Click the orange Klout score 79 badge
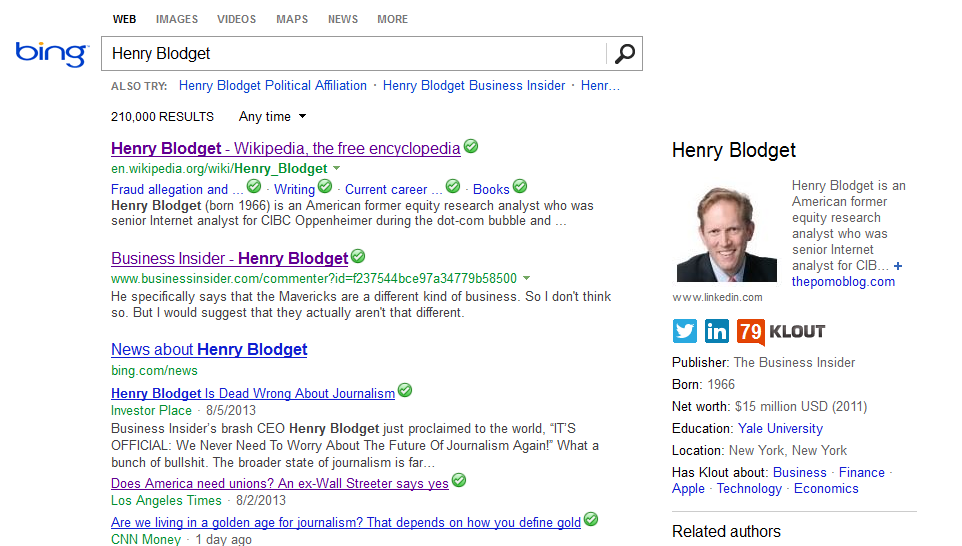This screenshot has height=546, width=962. [750, 331]
